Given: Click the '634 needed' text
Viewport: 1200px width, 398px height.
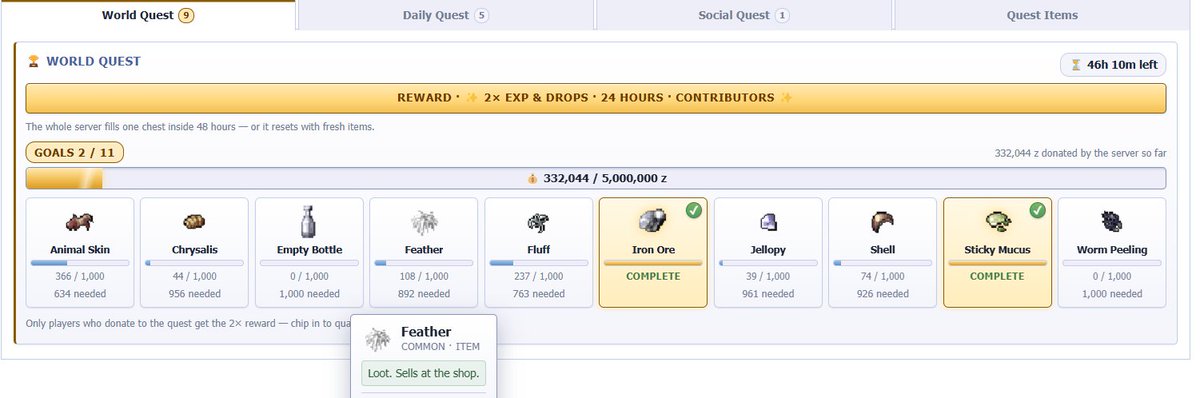Looking at the screenshot, I should (x=79, y=294).
